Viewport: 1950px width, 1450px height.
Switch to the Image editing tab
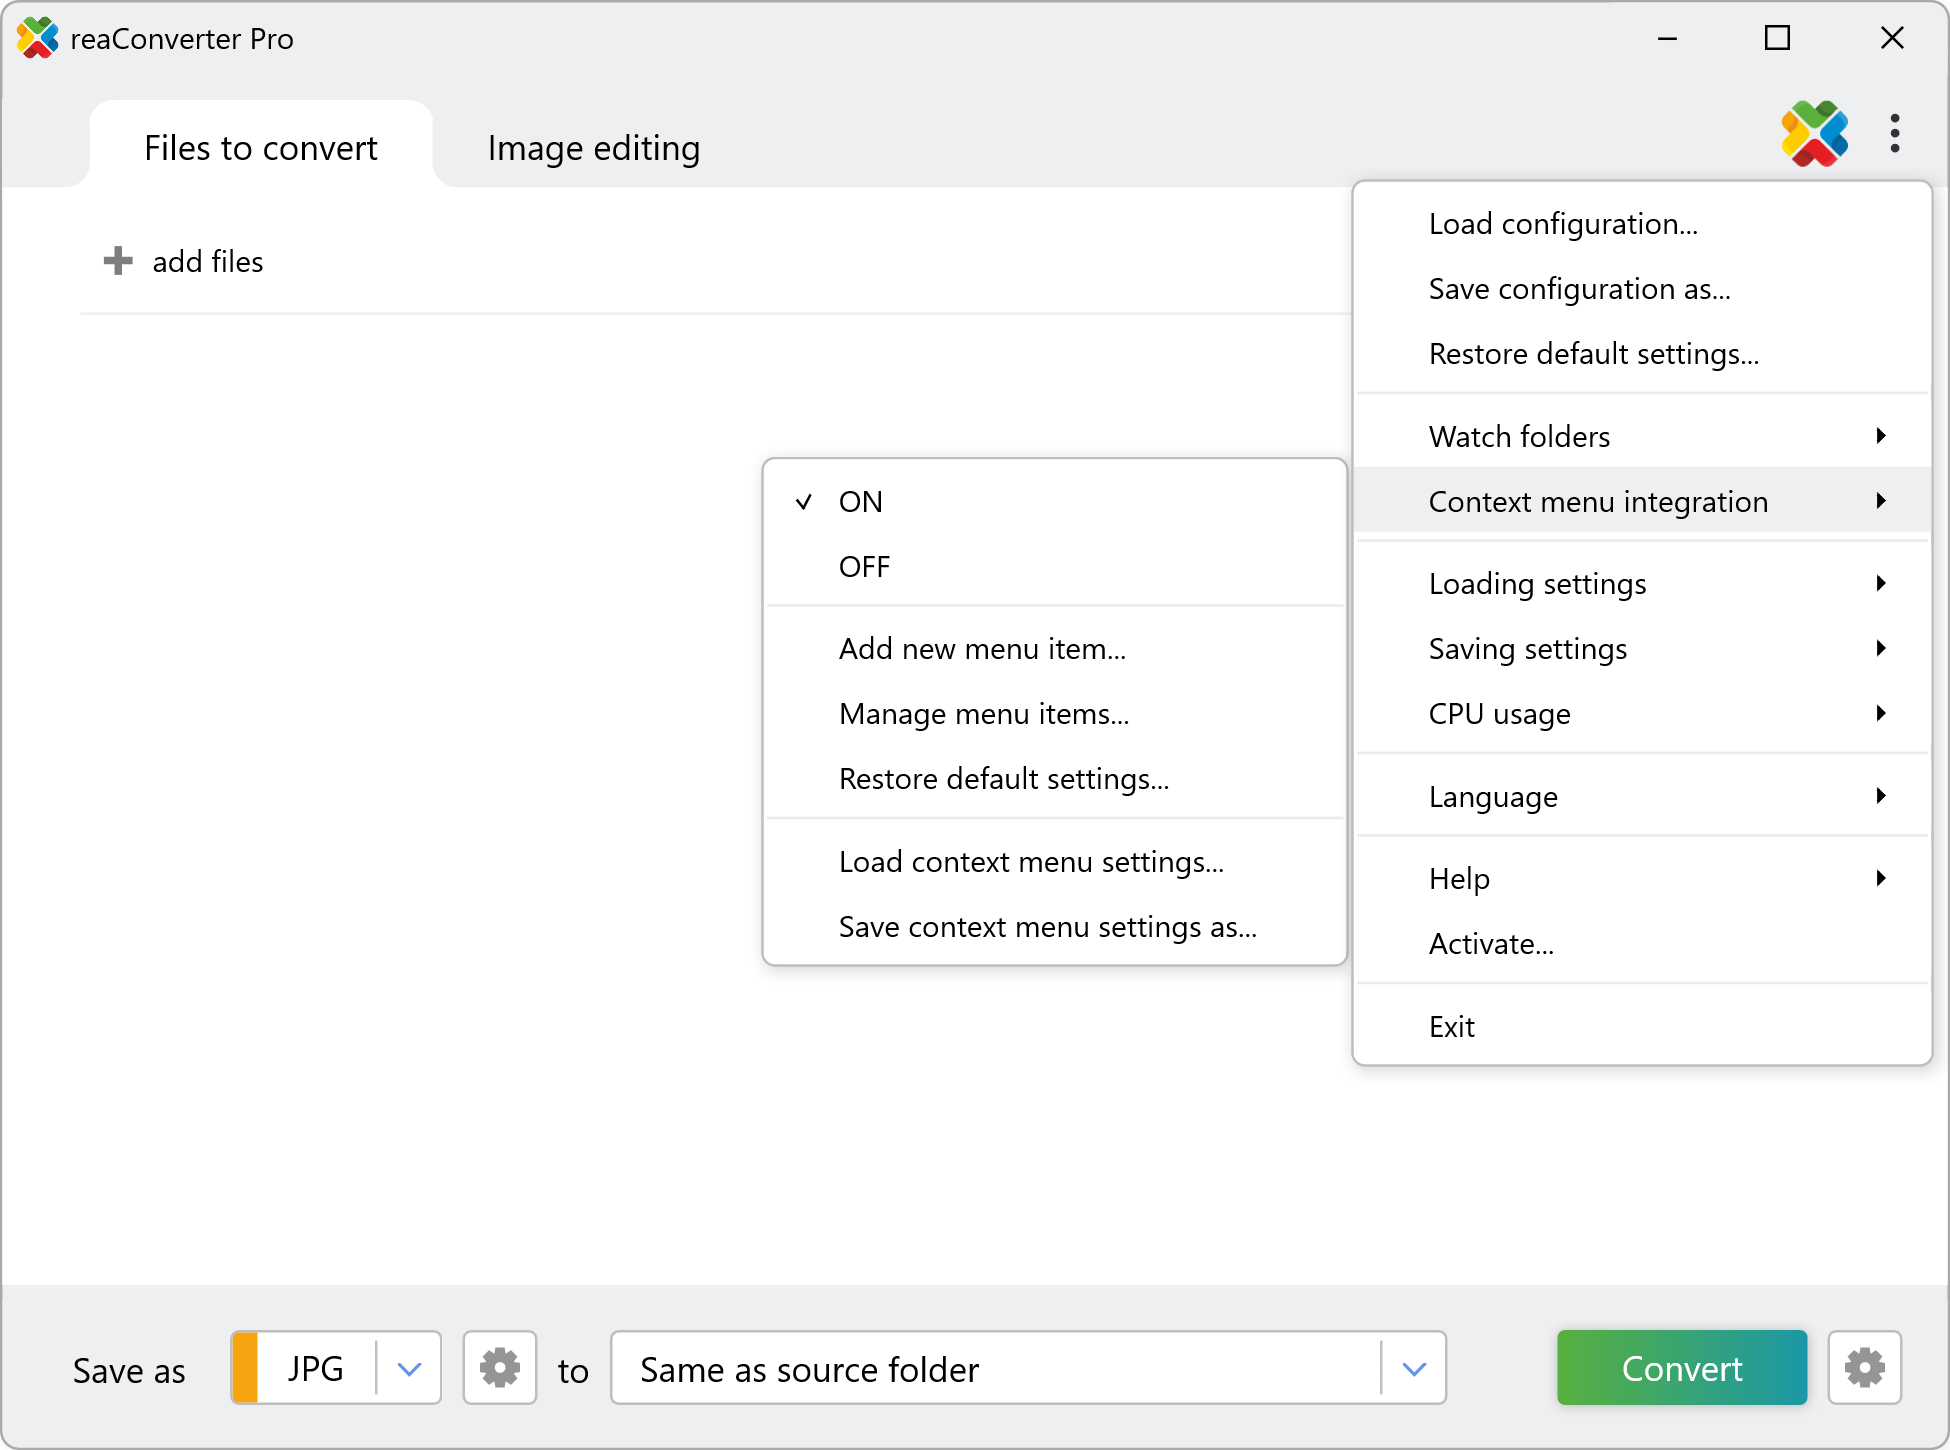pyautogui.click(x=593, y=148)
